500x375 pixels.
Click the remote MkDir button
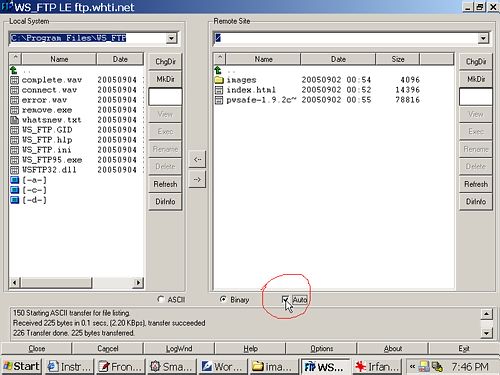476,79
